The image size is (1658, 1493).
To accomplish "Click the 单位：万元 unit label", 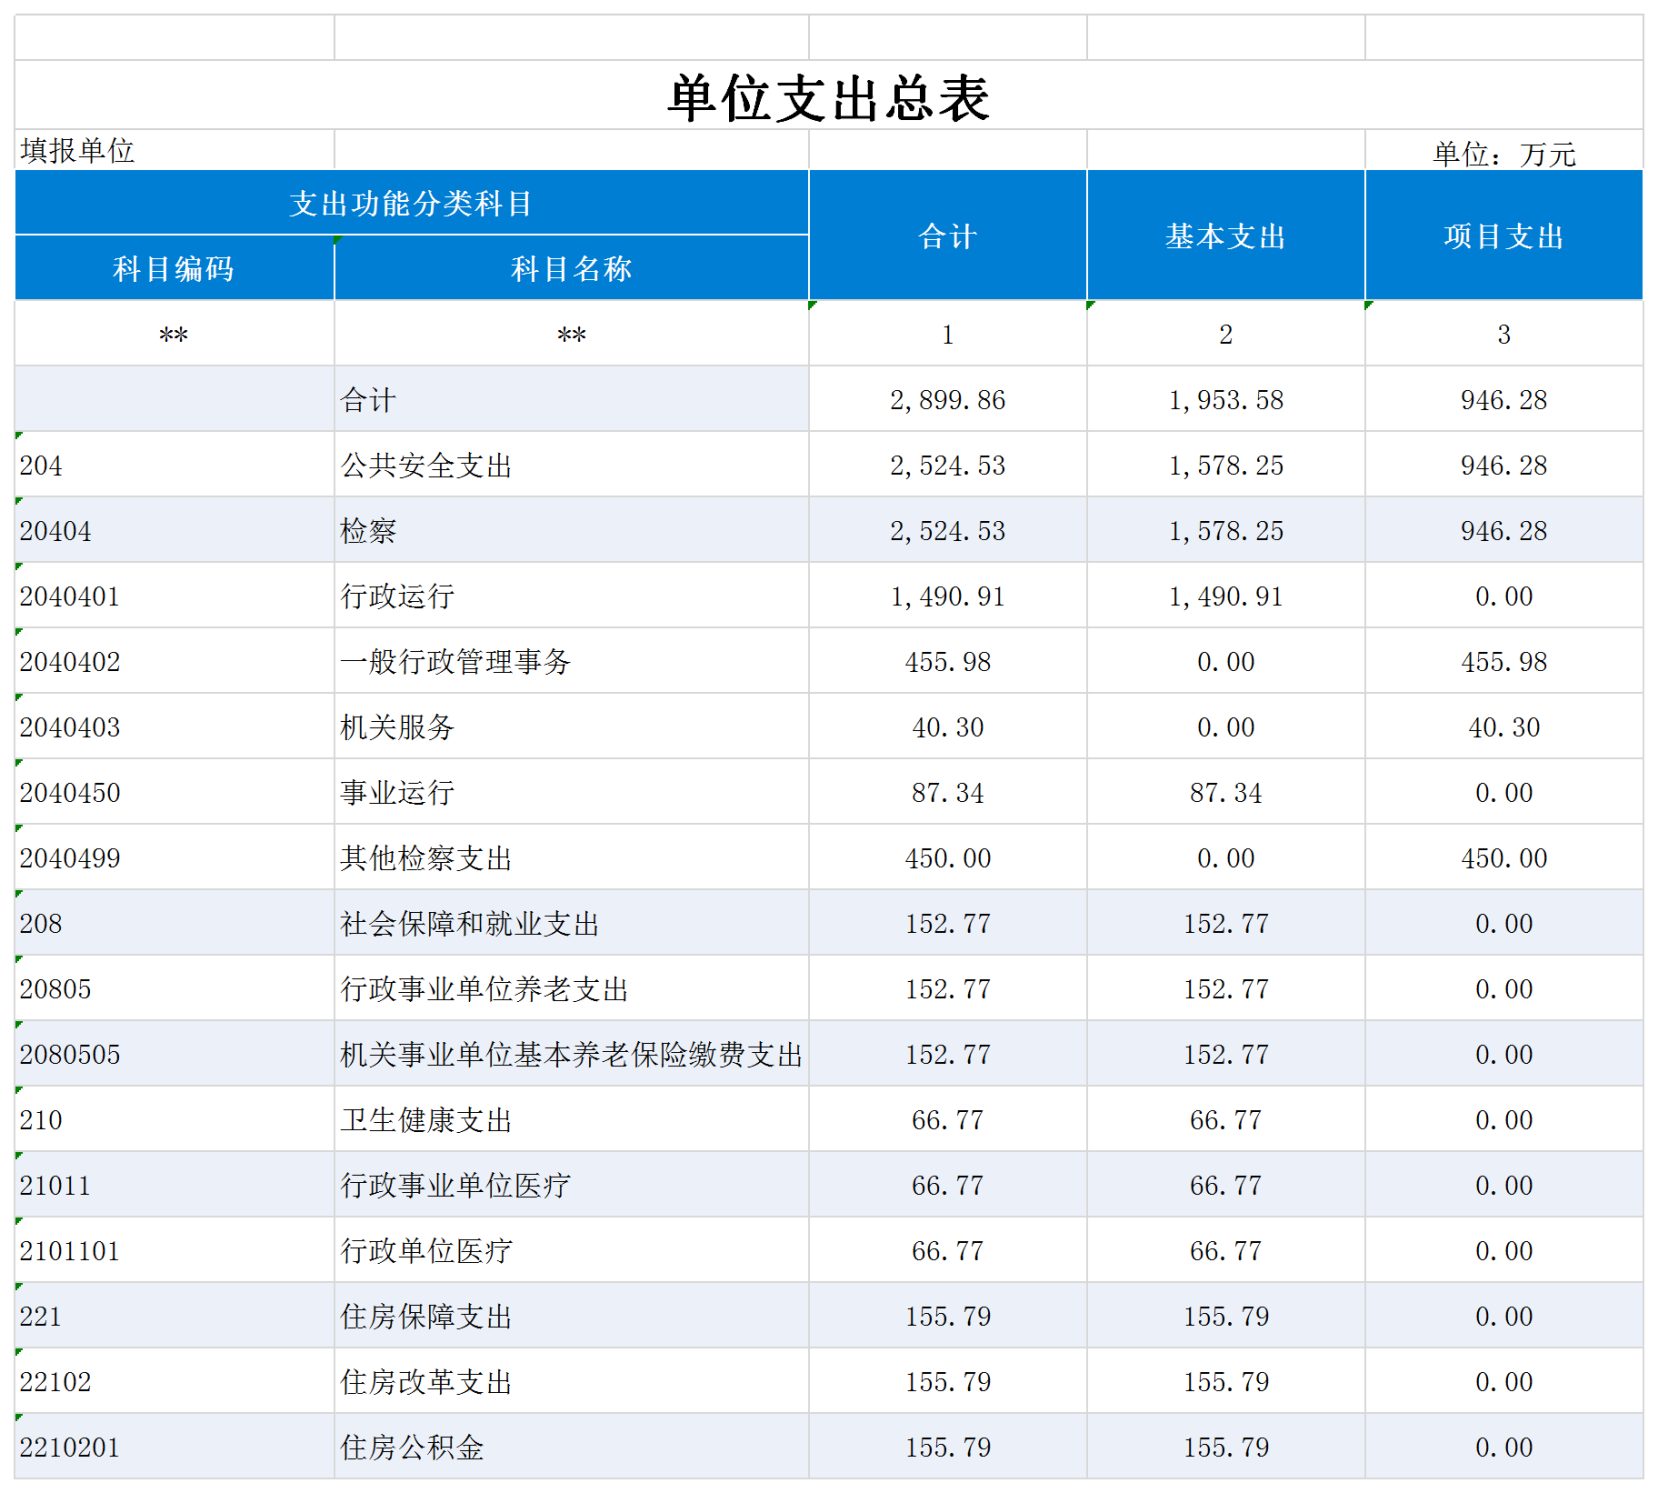I will click(x=1503, y=154).
